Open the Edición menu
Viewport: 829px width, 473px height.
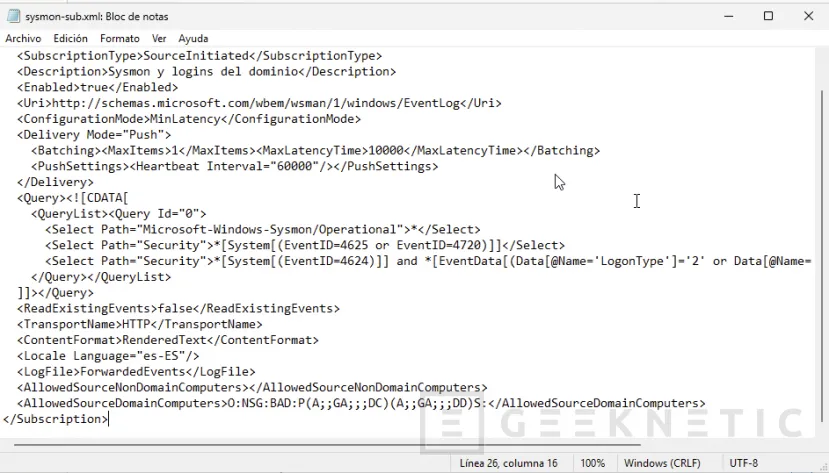(70, 39)
